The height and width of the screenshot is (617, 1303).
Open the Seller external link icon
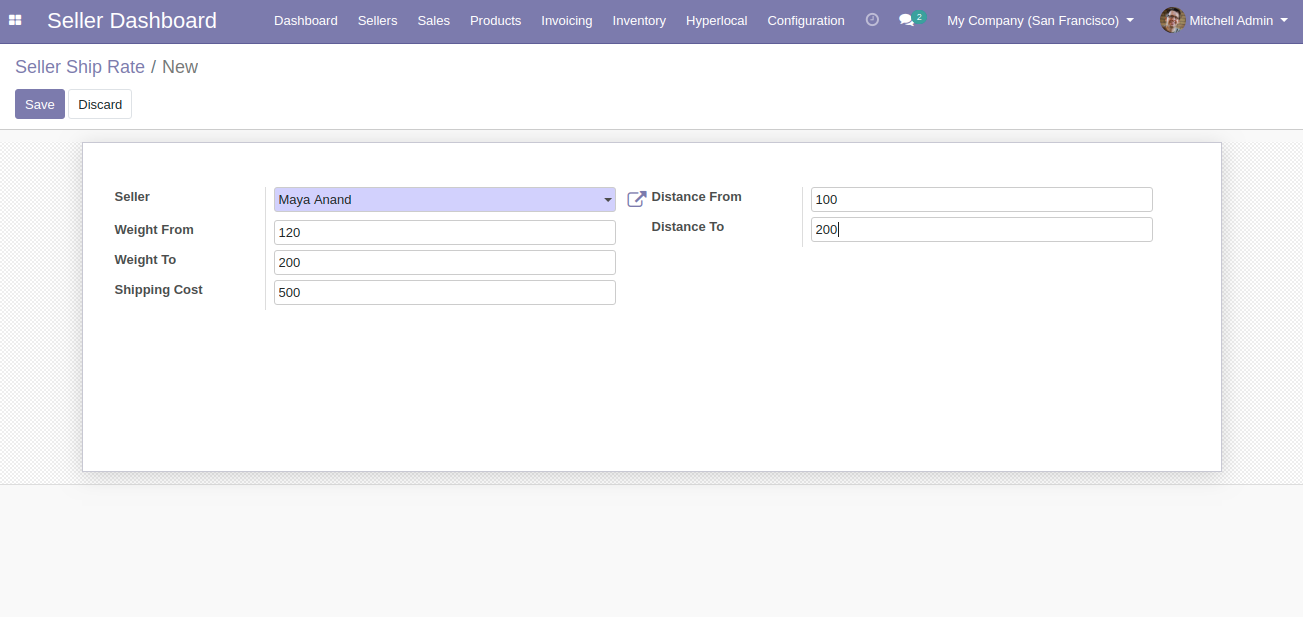click(636, 199)
